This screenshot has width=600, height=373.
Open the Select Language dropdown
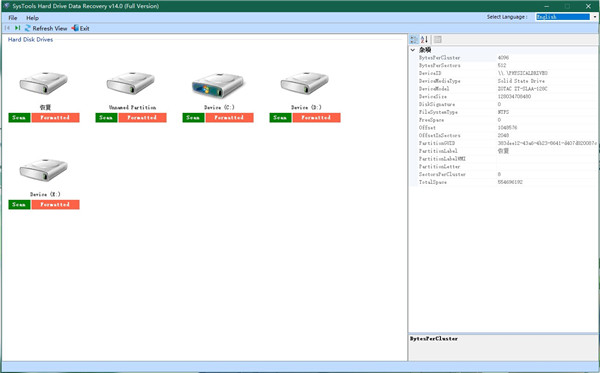(595, 17)
